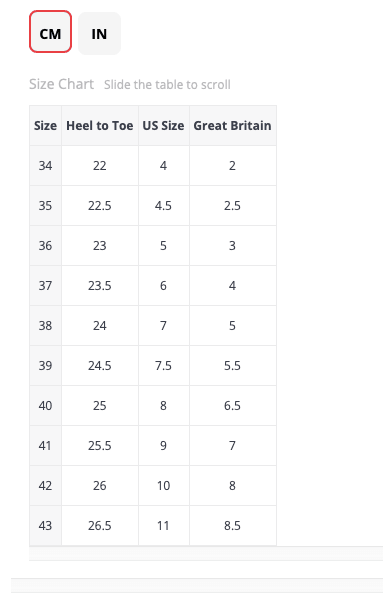Screen dimensions: 383x600
Task: Click the 26.5 heel to toe cell
Action: click(99, 525)
